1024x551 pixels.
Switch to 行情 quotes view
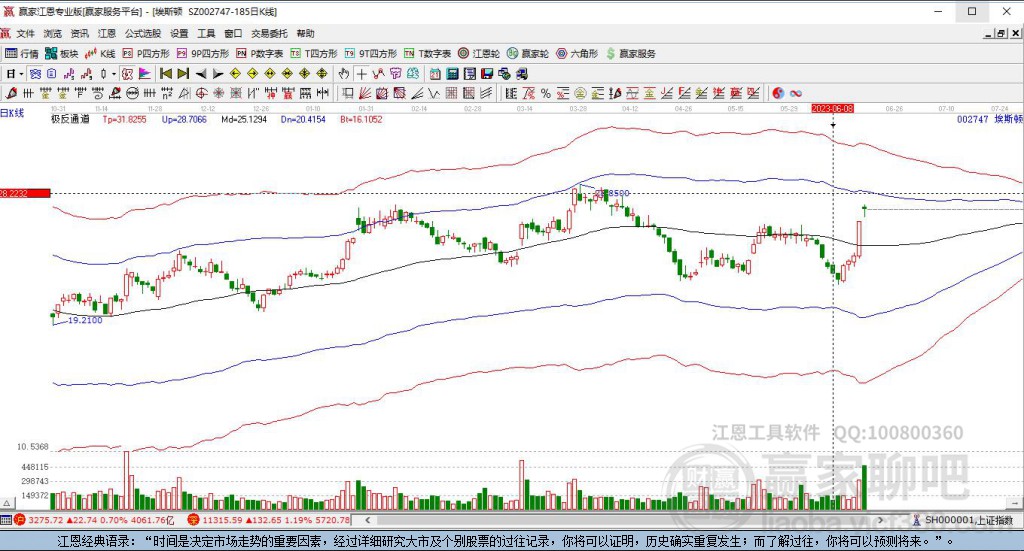pyautogui.click(x=22, y=54)
